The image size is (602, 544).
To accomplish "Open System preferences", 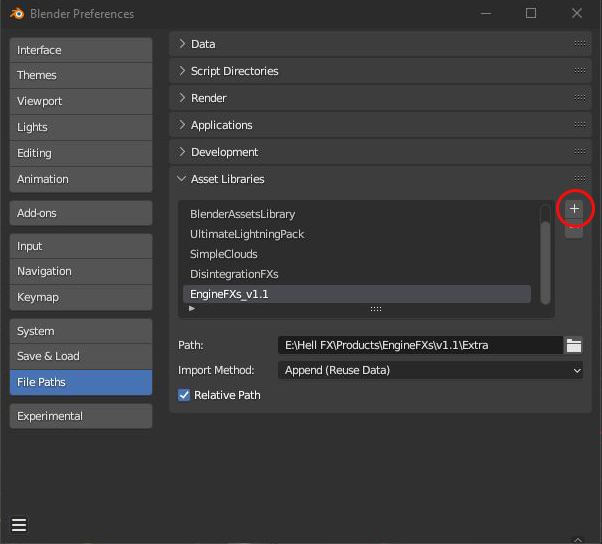I will (x=81, y=331).
